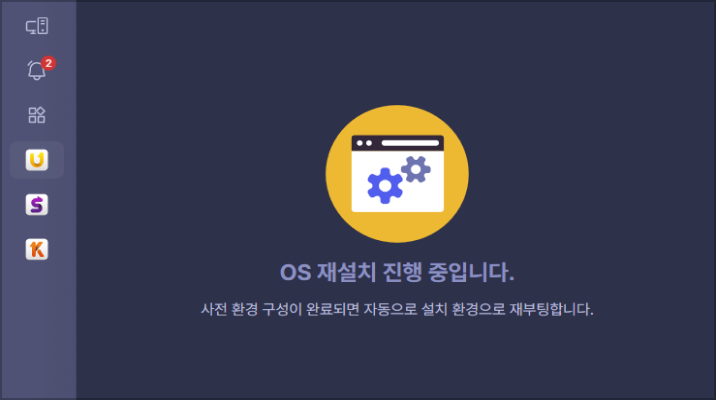Click the two white dots in the illustrated window
The image size is (716, 400).
point(364,143)
